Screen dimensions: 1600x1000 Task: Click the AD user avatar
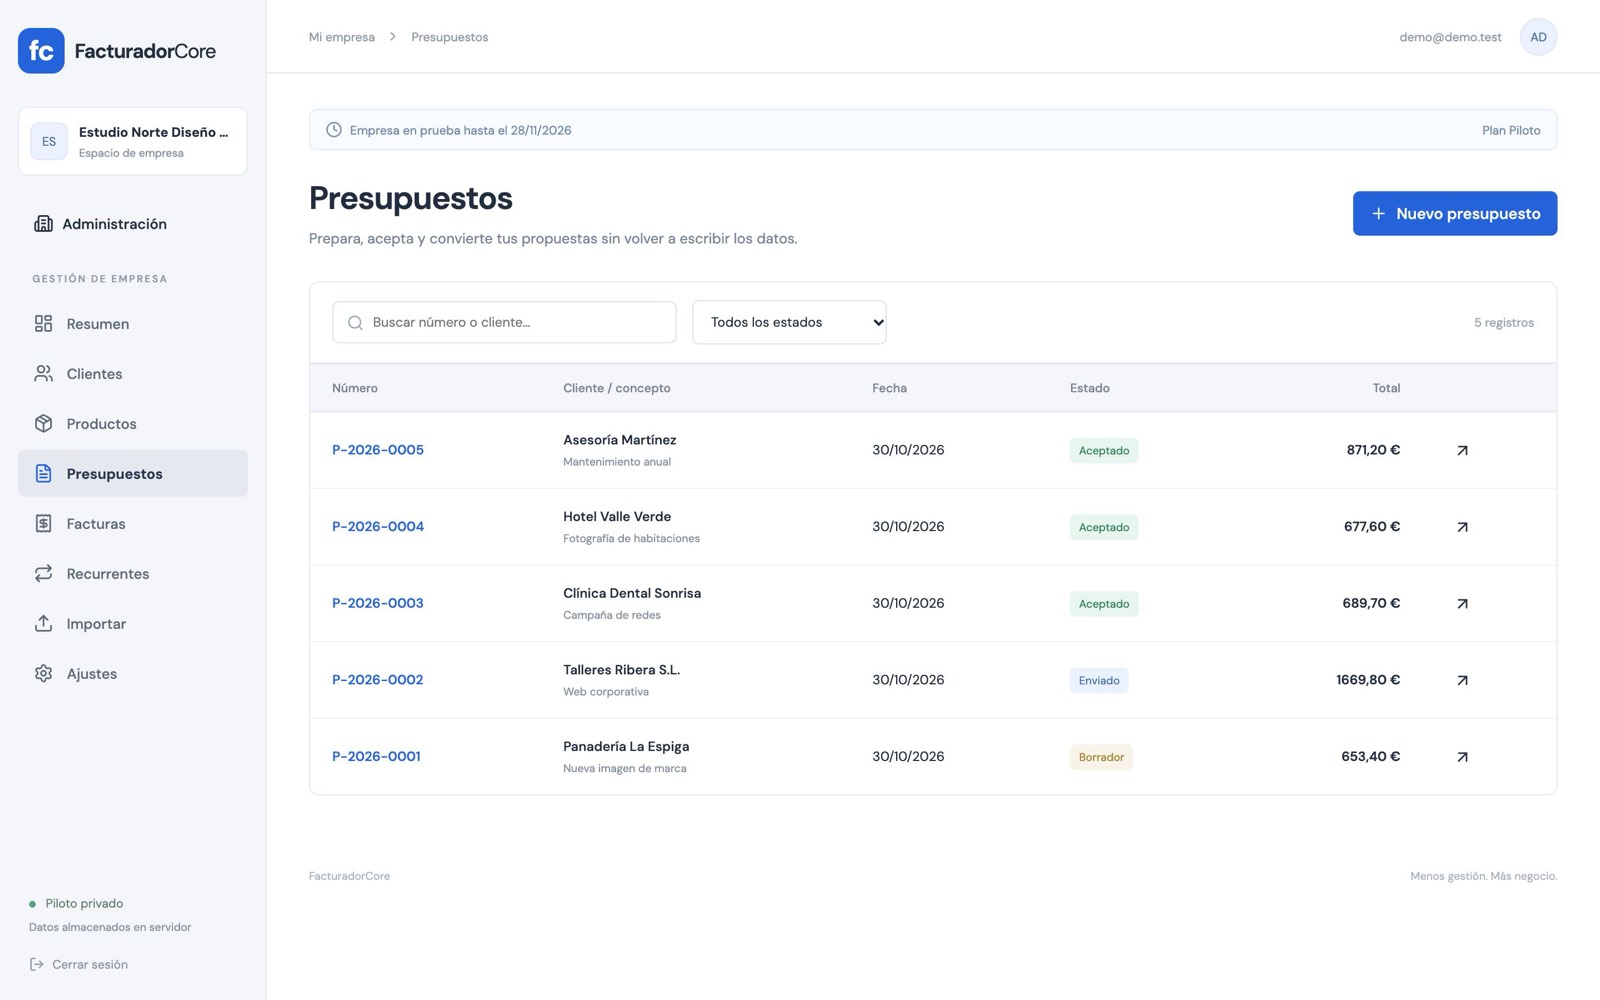pos(1538,37)
